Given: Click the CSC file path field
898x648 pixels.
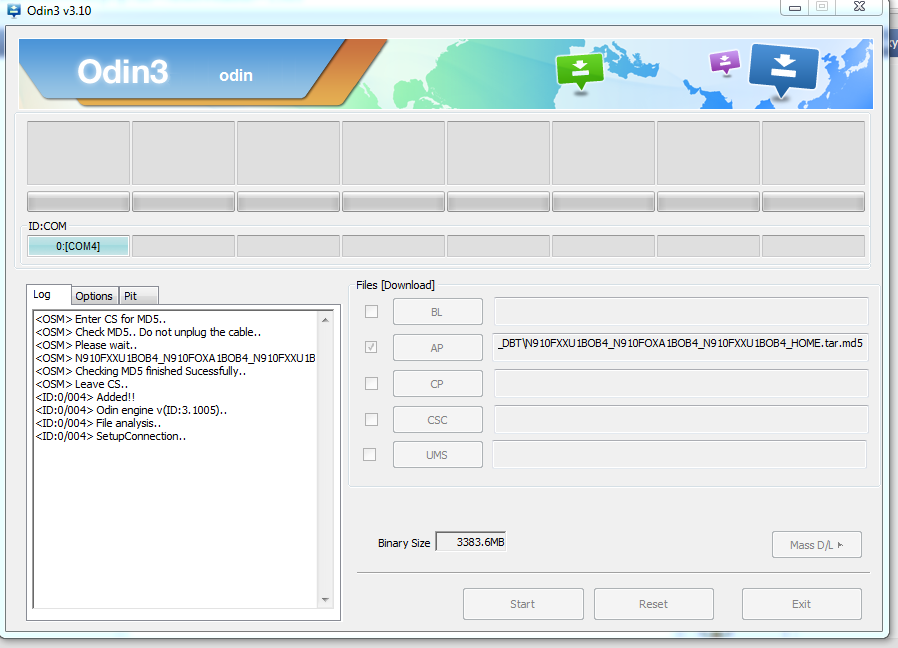Looking at the screenshot, I should [681, 419].
